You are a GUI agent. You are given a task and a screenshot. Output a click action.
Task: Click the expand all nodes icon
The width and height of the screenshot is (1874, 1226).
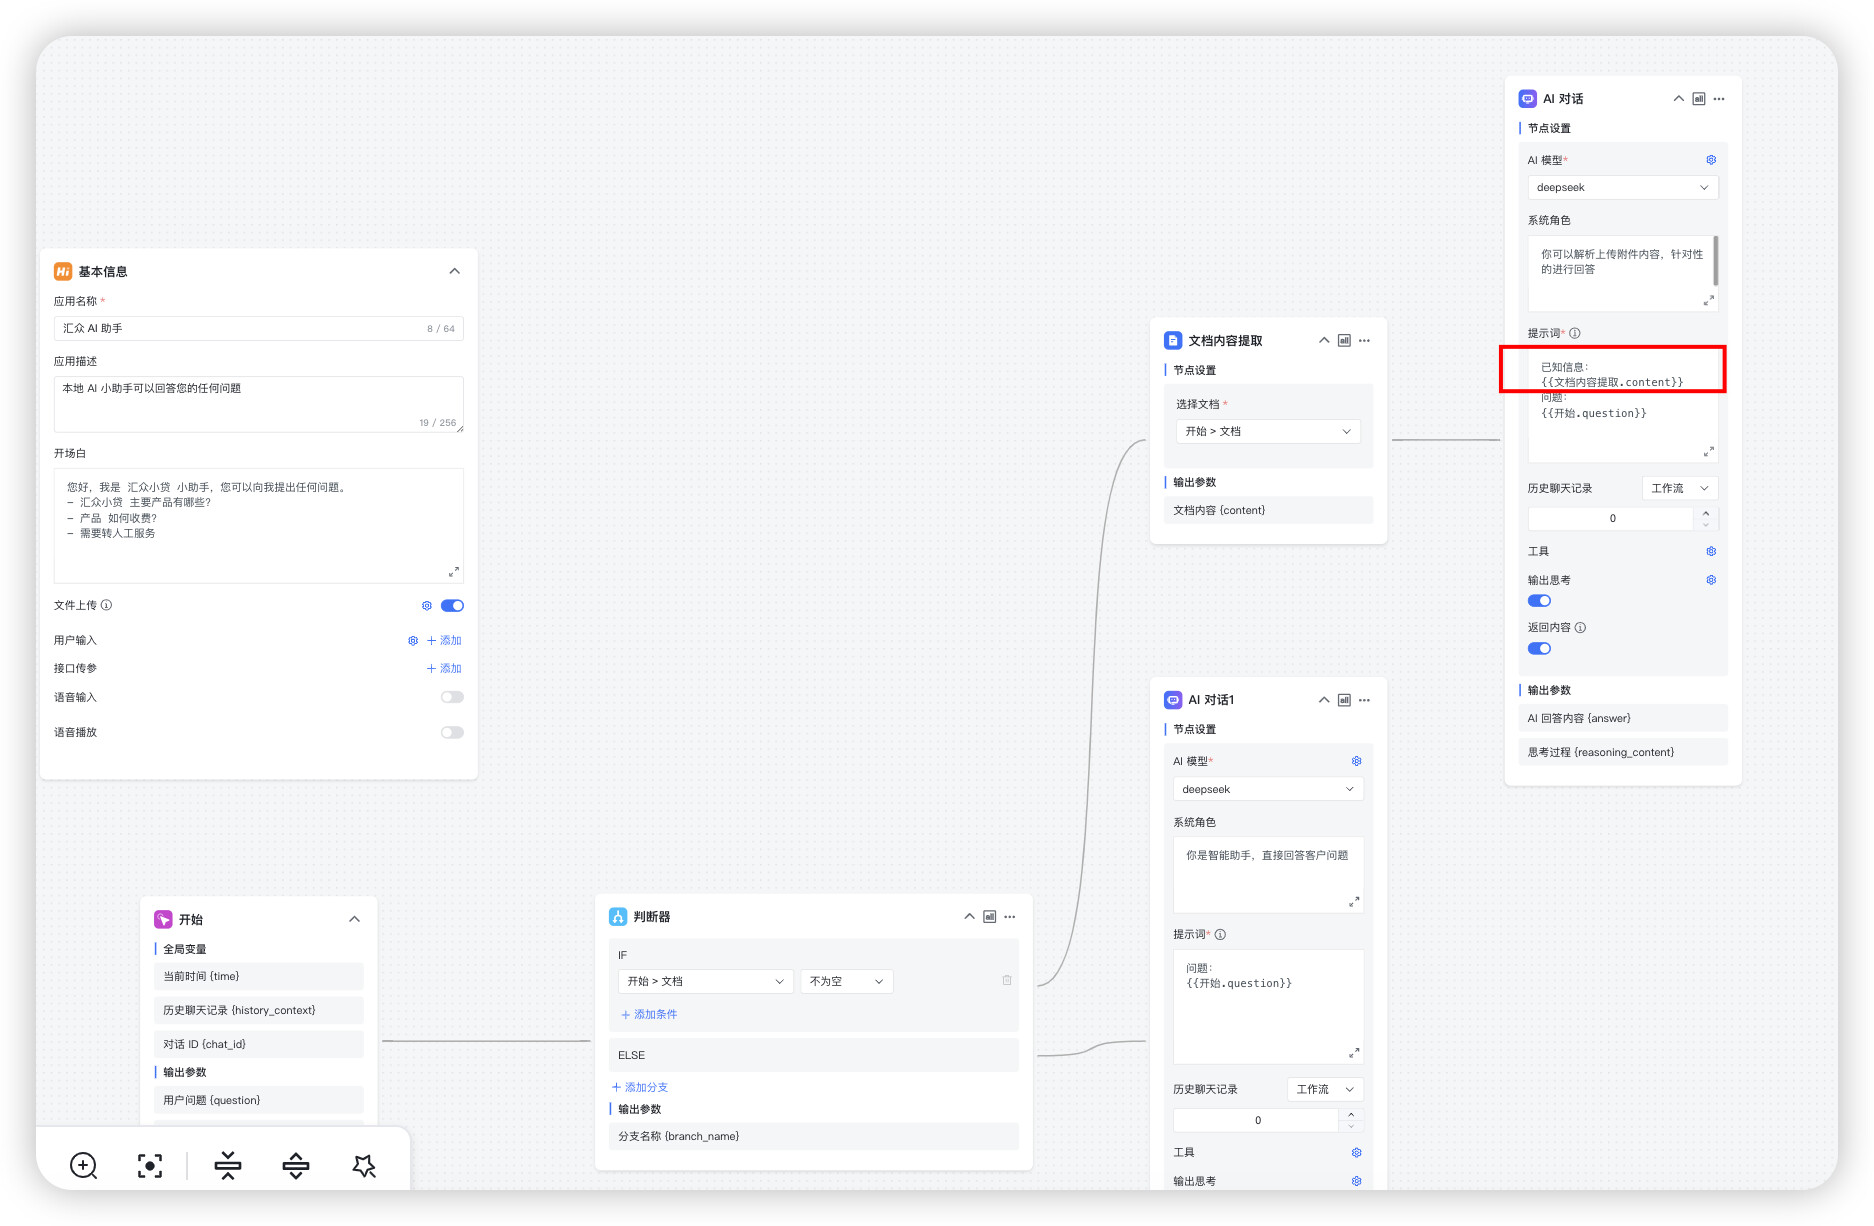pos(296,1165)
